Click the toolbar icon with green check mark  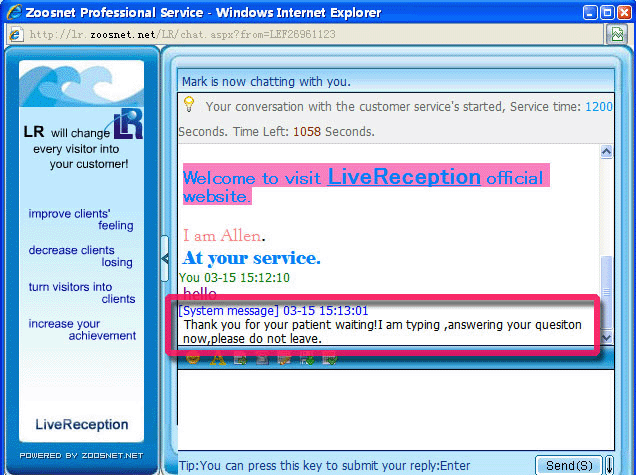[330, 359]
